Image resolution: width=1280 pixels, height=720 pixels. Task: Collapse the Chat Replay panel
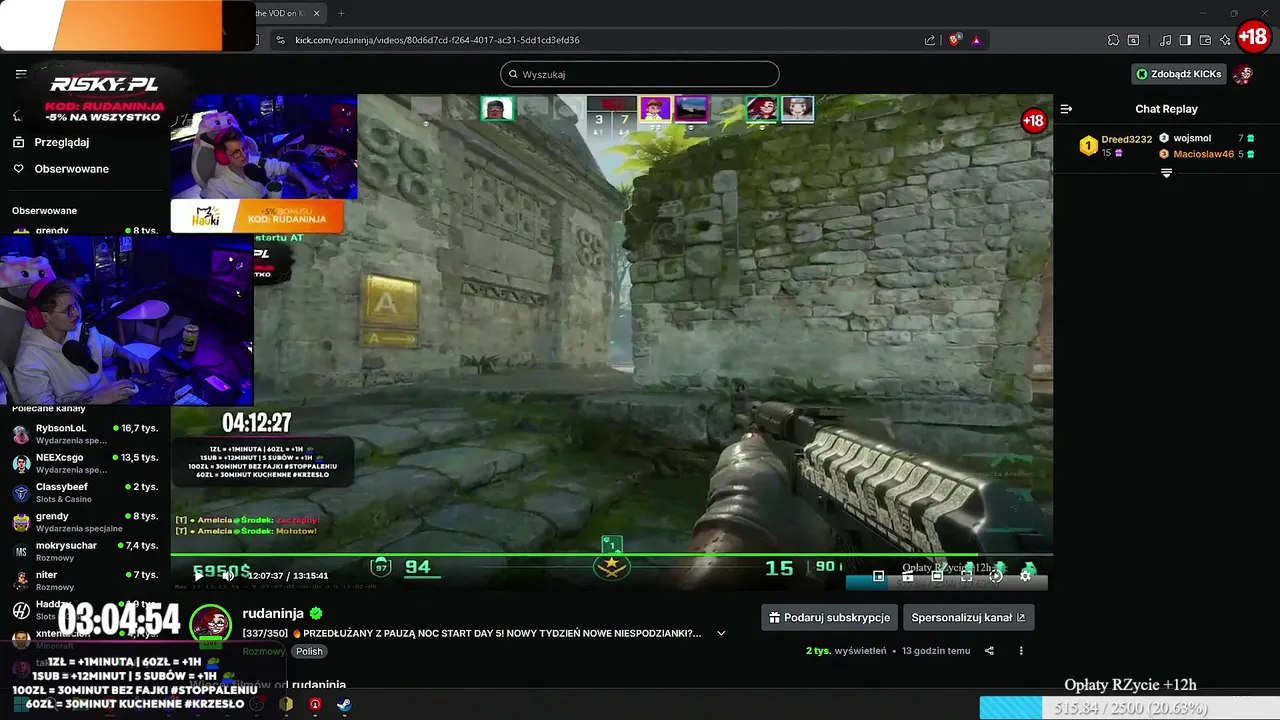(x=1066, y=109)
